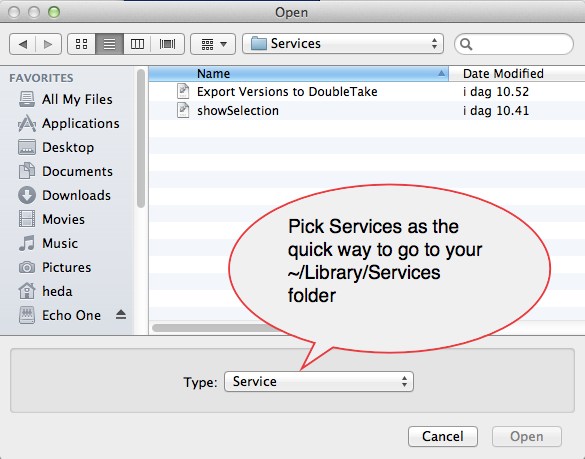Switch to Cover Flow view

[168, 44]
